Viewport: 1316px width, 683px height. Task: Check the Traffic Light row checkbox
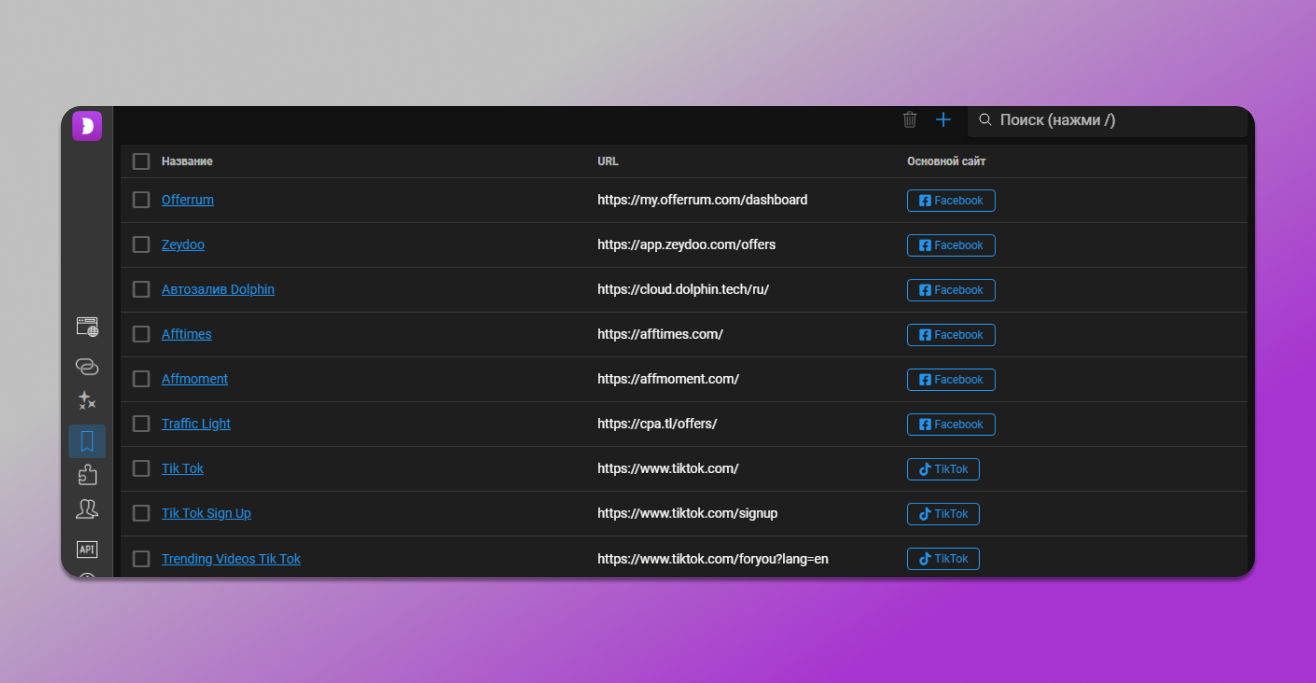141,424
